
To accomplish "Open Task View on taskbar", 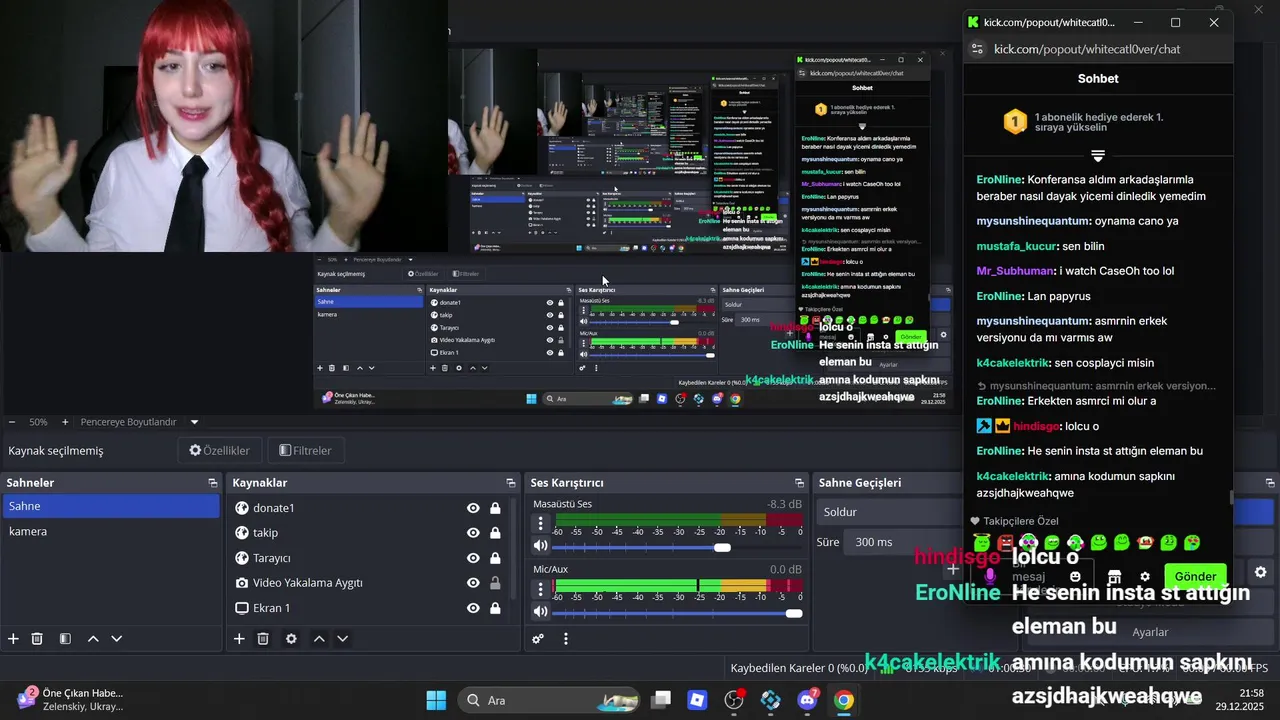I will click(661, 700).
